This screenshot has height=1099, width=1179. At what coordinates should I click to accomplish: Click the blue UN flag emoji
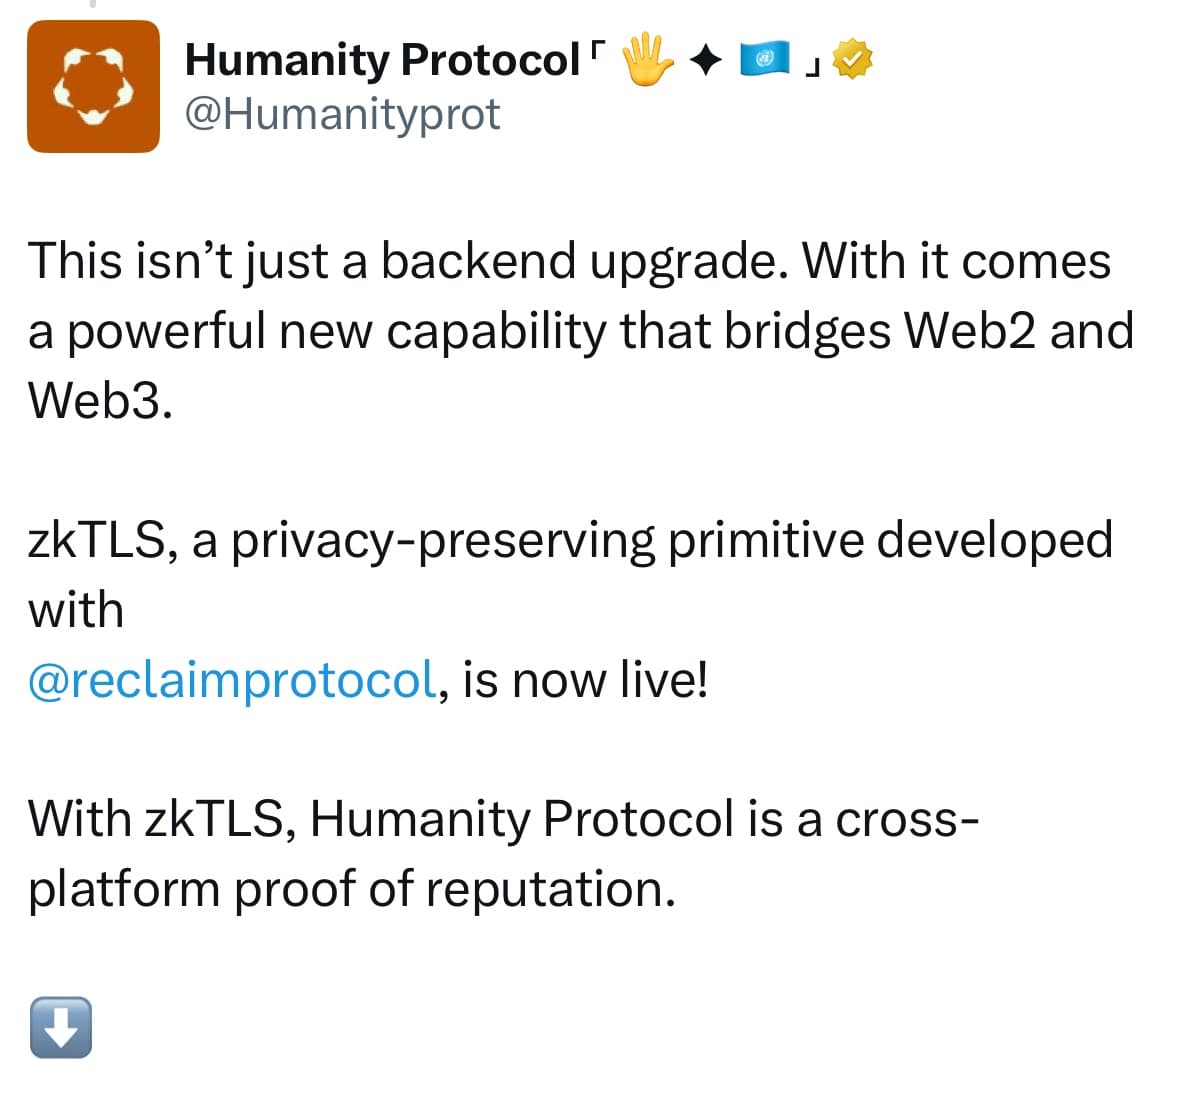coord(765,59)
